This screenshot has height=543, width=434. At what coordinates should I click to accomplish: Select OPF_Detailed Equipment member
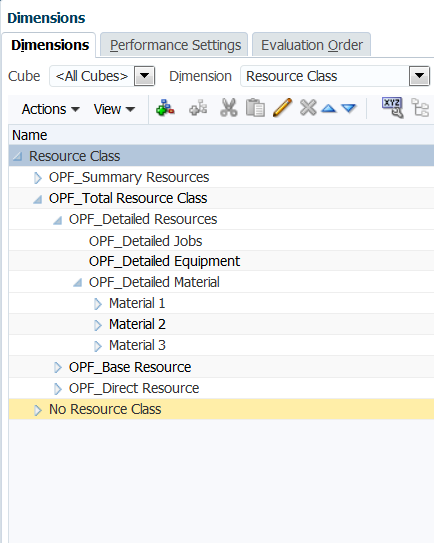click(x=164, y=261)
